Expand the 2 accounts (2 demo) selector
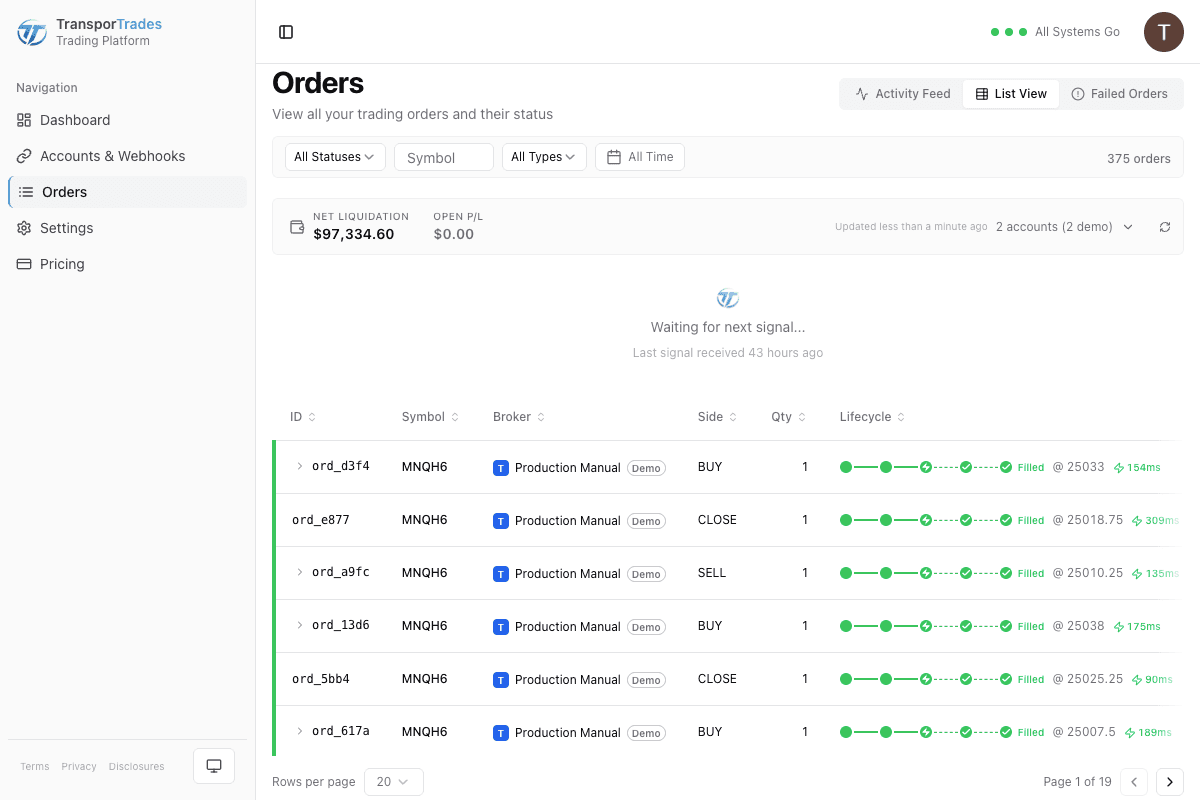 [x=1065, y=227]
